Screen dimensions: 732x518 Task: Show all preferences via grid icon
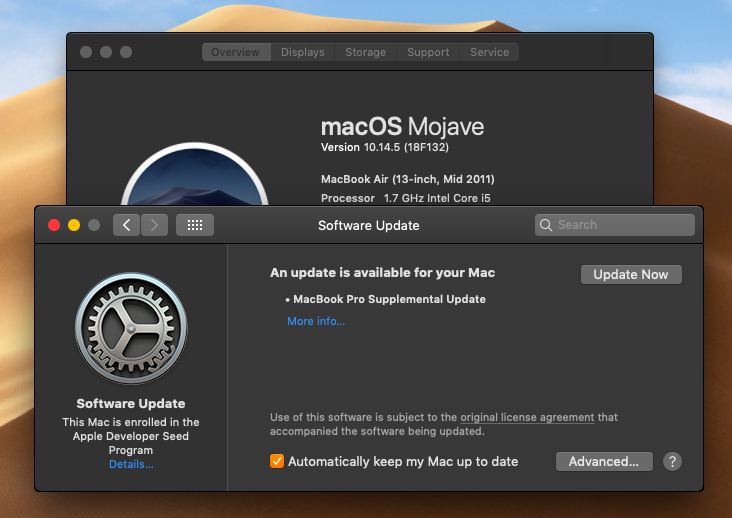click(x=195, y=225)
